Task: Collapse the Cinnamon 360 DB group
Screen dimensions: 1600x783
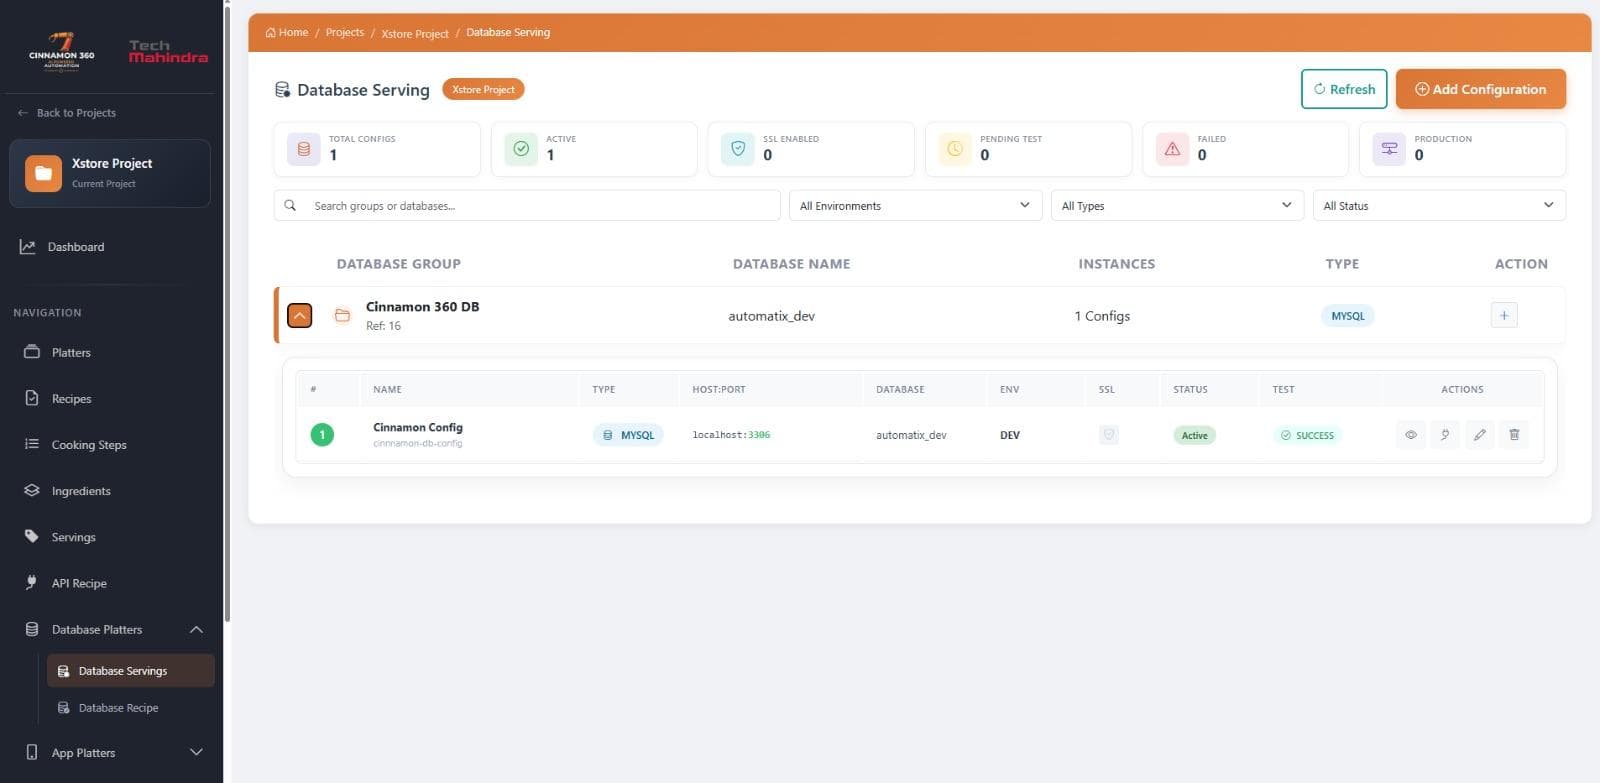Action: [x=299, y=315]
